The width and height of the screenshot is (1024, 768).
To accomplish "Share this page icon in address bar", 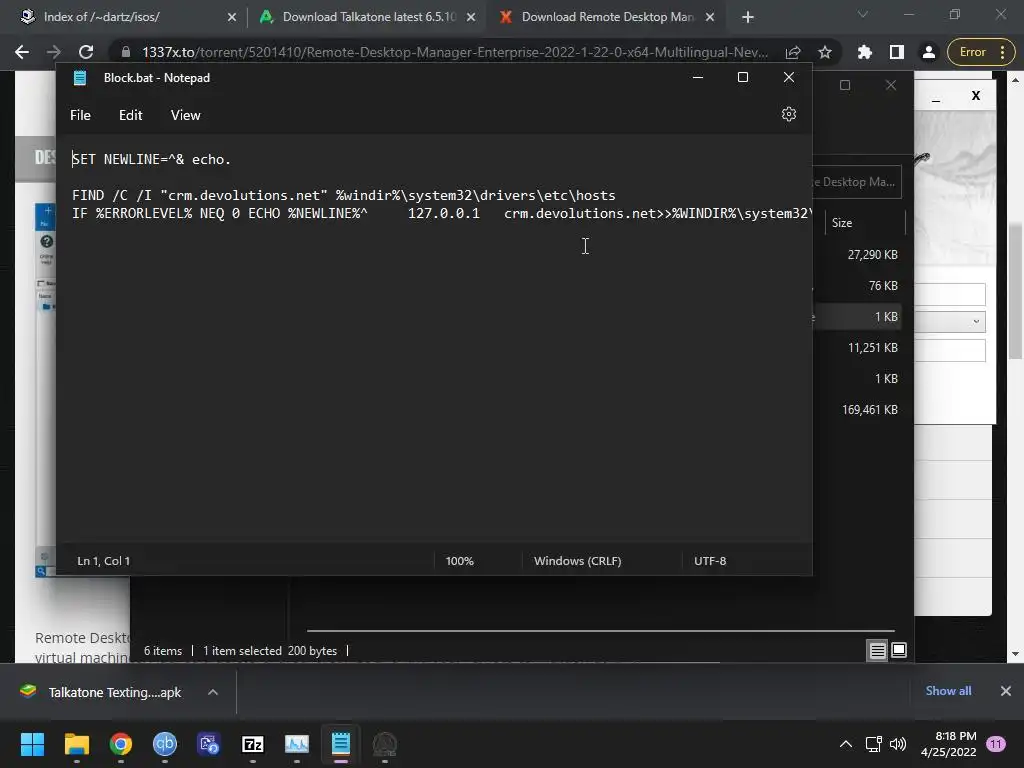I will tap(793, 52).
